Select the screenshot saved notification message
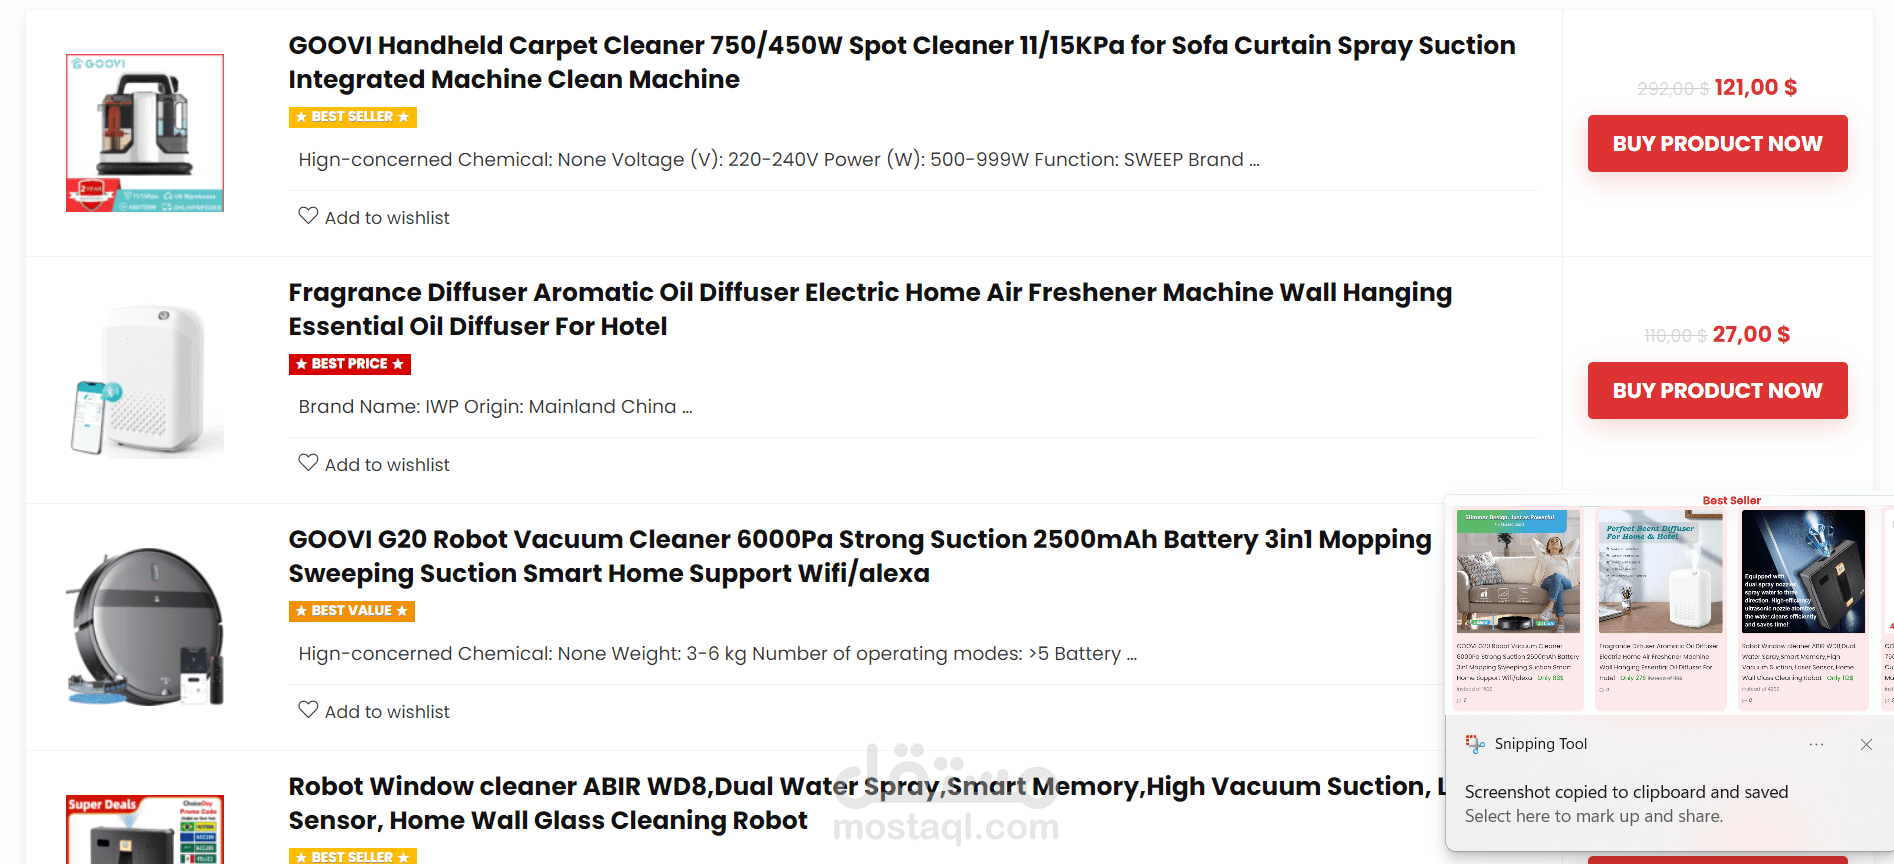 pyautogui.click(x=1626, y=803)
